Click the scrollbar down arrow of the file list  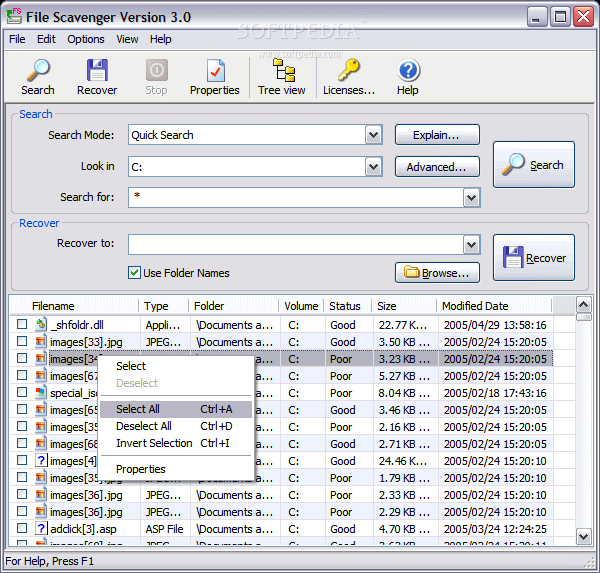pos(584,537)
